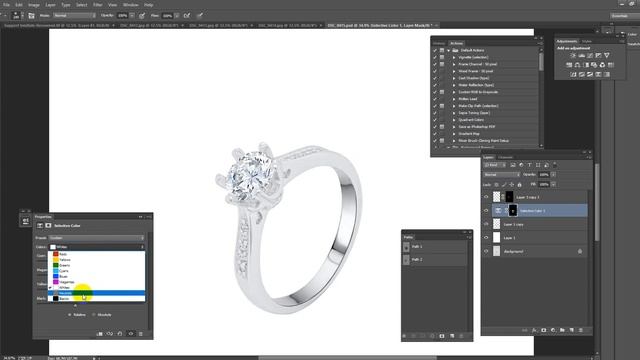The image size is (640, 360).
Task: Add mask icon in Paths panel
Action: [x=442, y=336]
